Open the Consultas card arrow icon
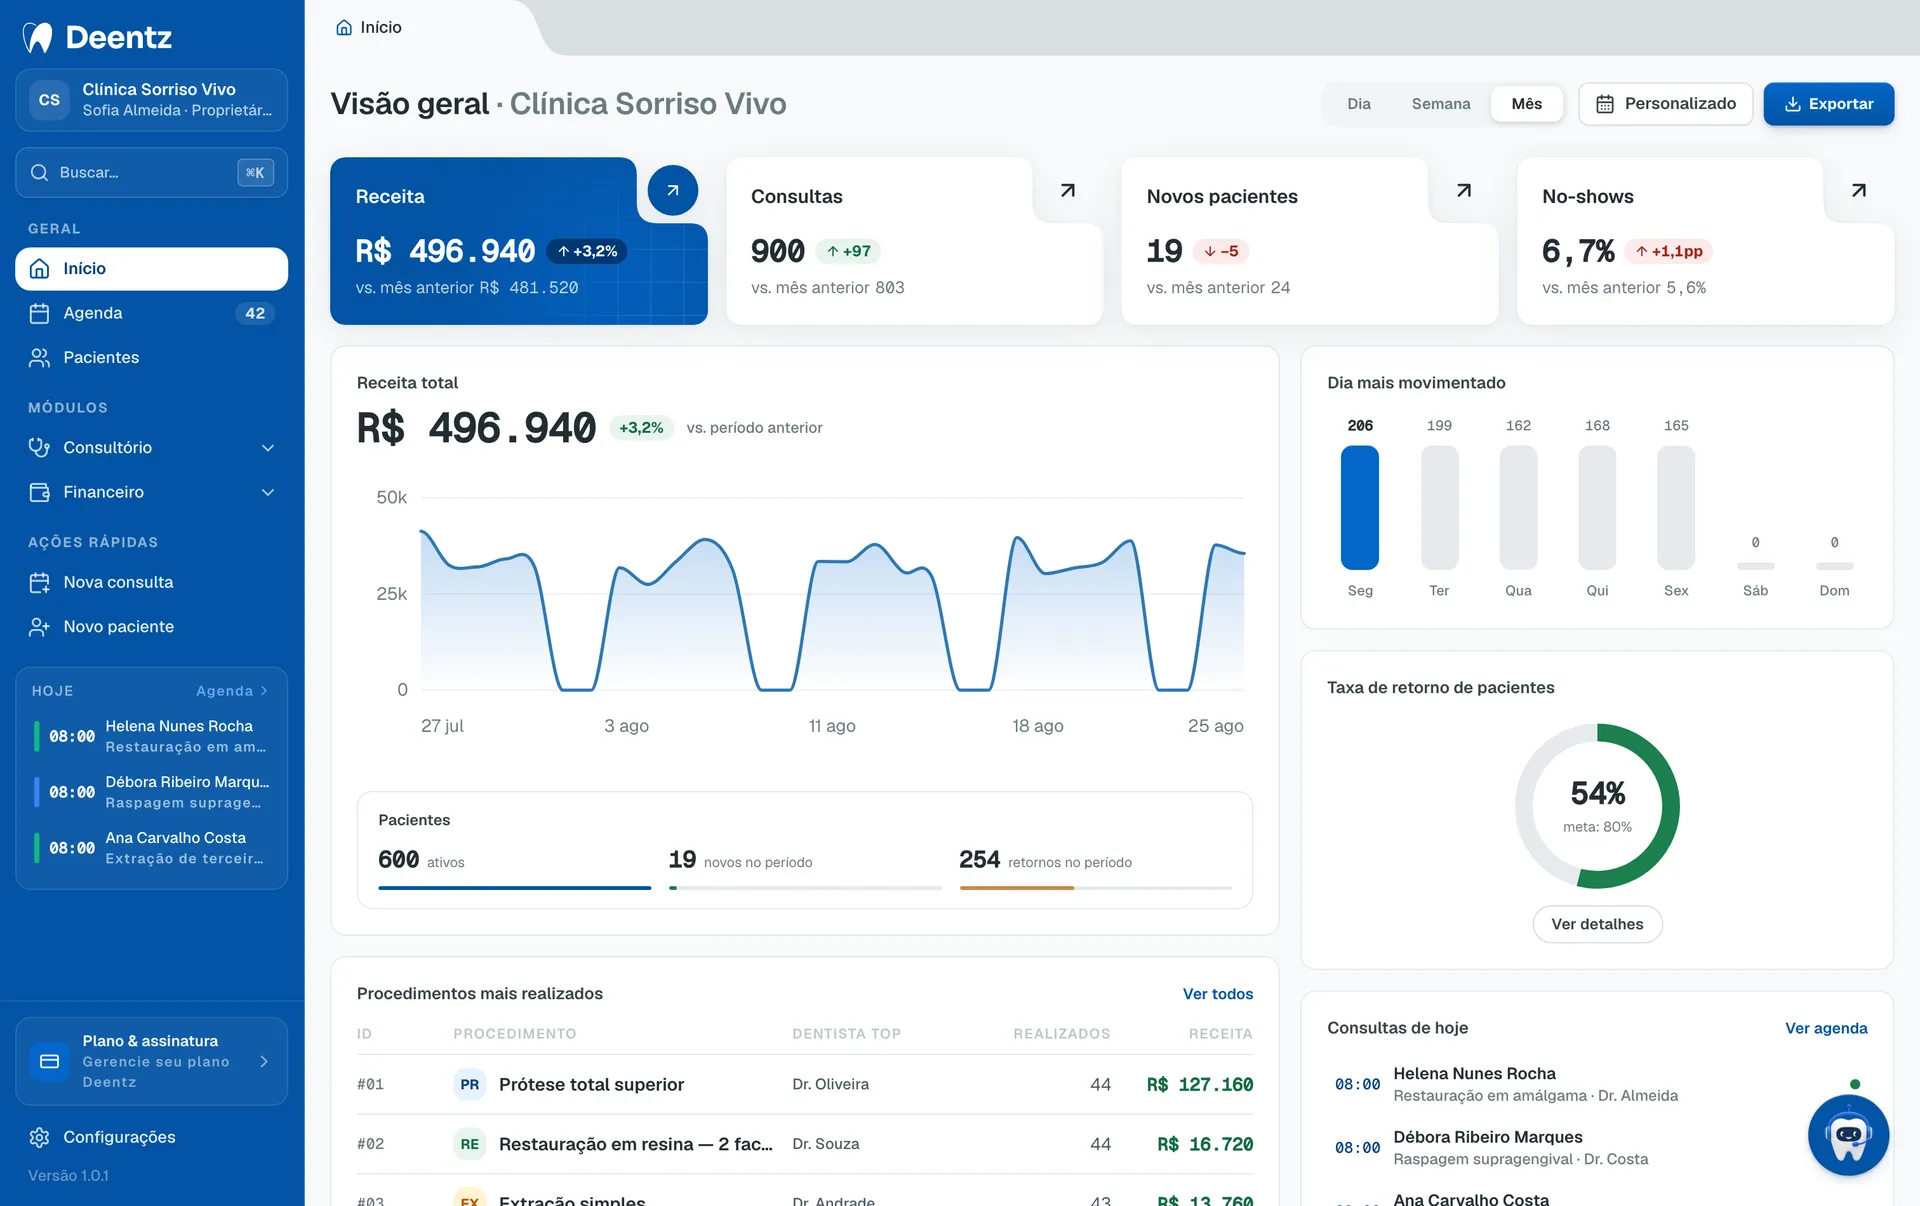 pos(1068,190)
